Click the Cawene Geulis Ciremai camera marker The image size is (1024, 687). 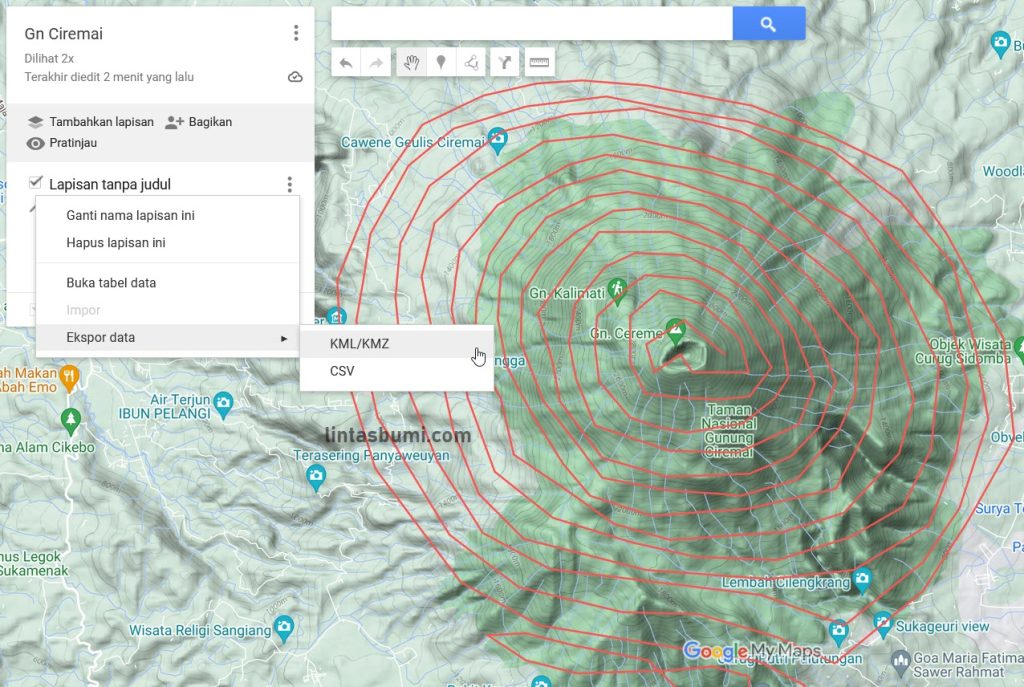click(498, 140)
